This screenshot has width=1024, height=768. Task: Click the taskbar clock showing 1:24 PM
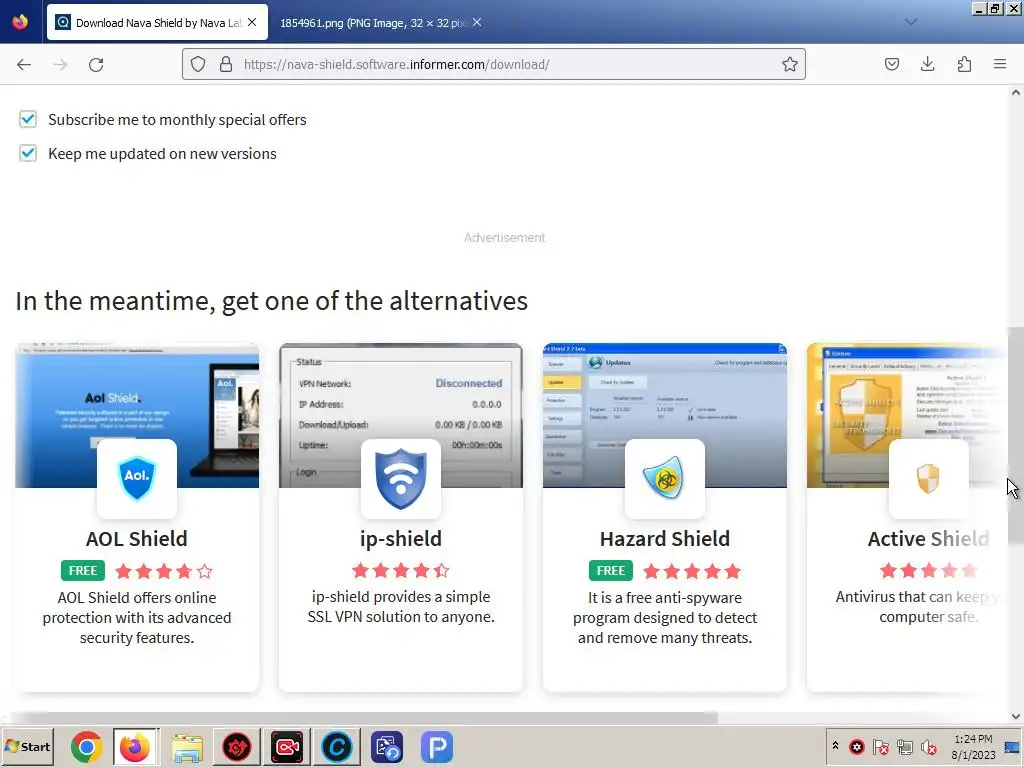click(973, 746)
